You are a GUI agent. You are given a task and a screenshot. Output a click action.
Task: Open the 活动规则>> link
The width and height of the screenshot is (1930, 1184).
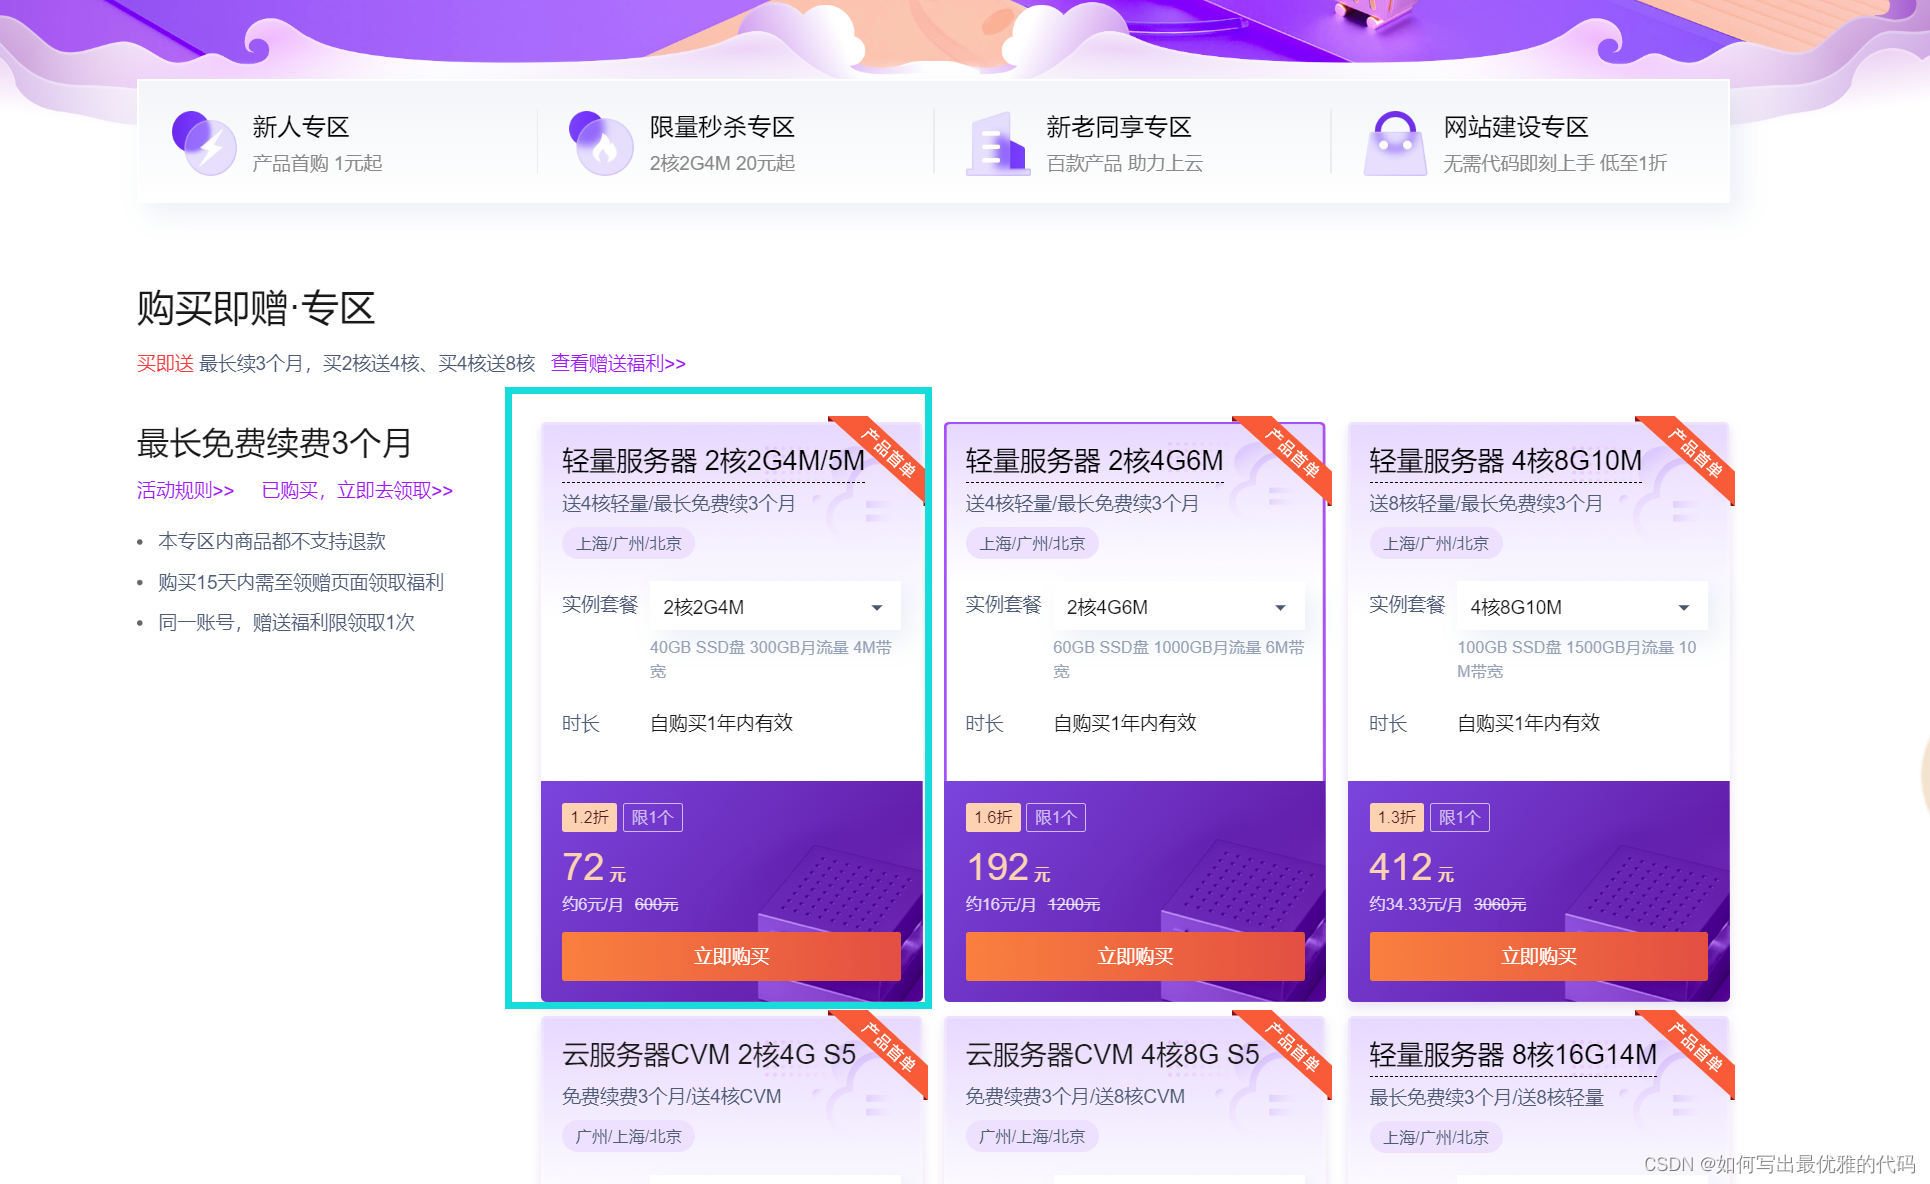coord(185,490)
